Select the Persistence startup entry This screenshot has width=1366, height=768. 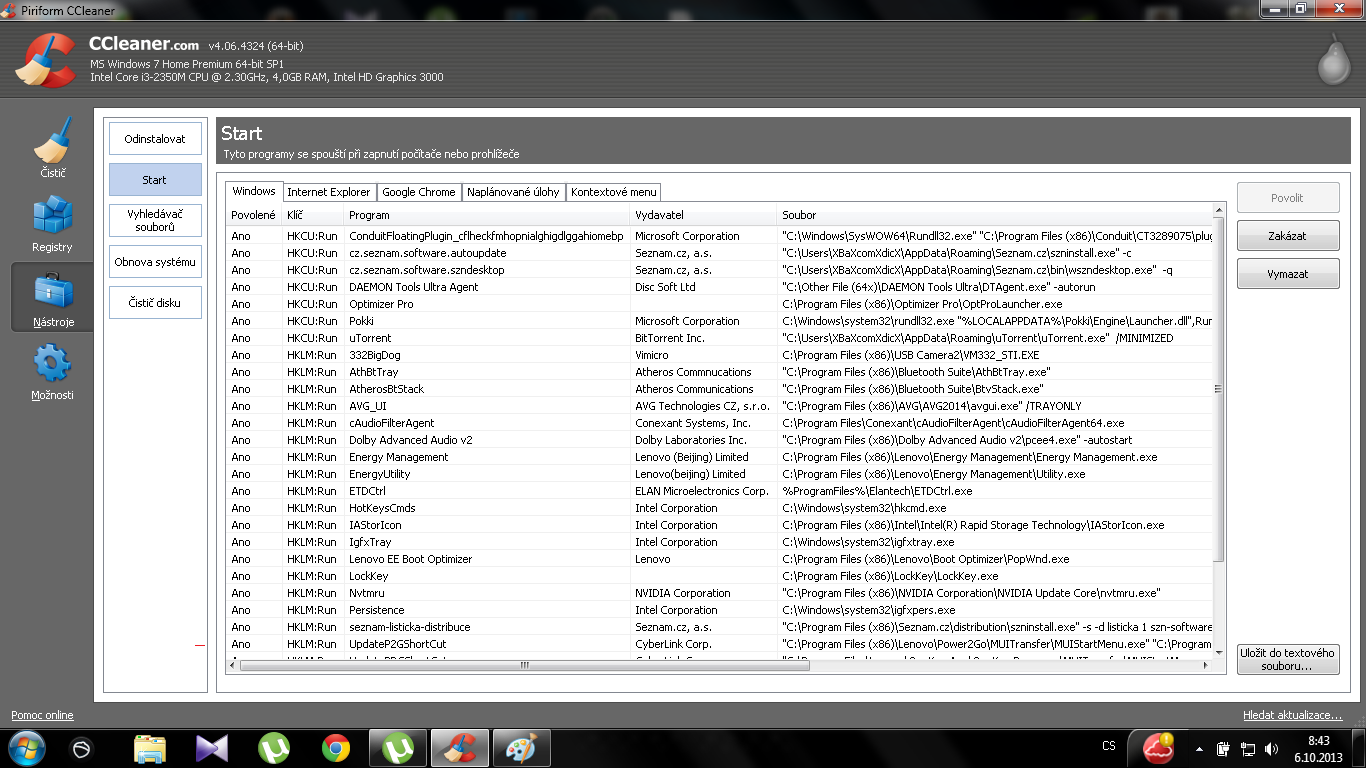coord(719,610)
